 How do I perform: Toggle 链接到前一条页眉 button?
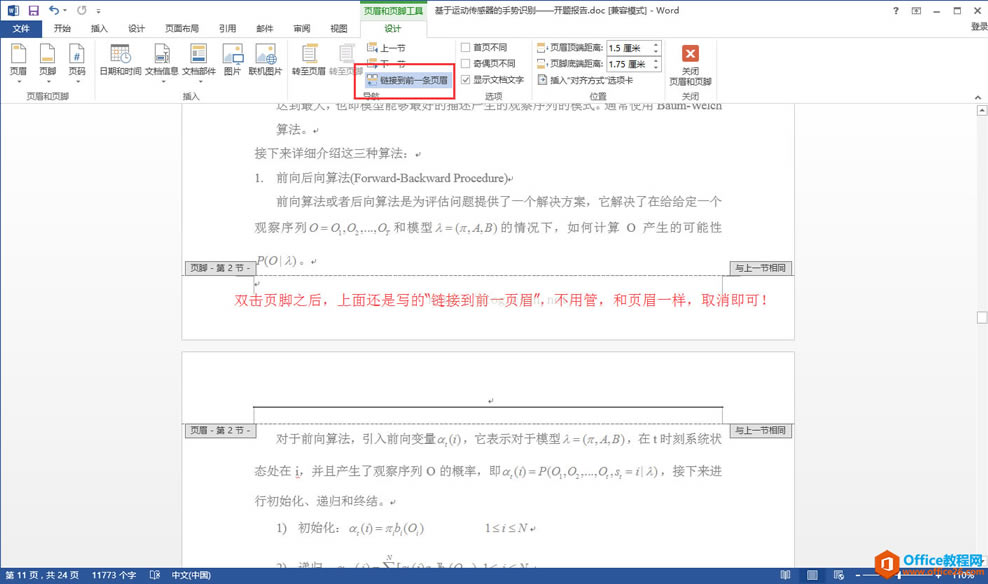408,80
